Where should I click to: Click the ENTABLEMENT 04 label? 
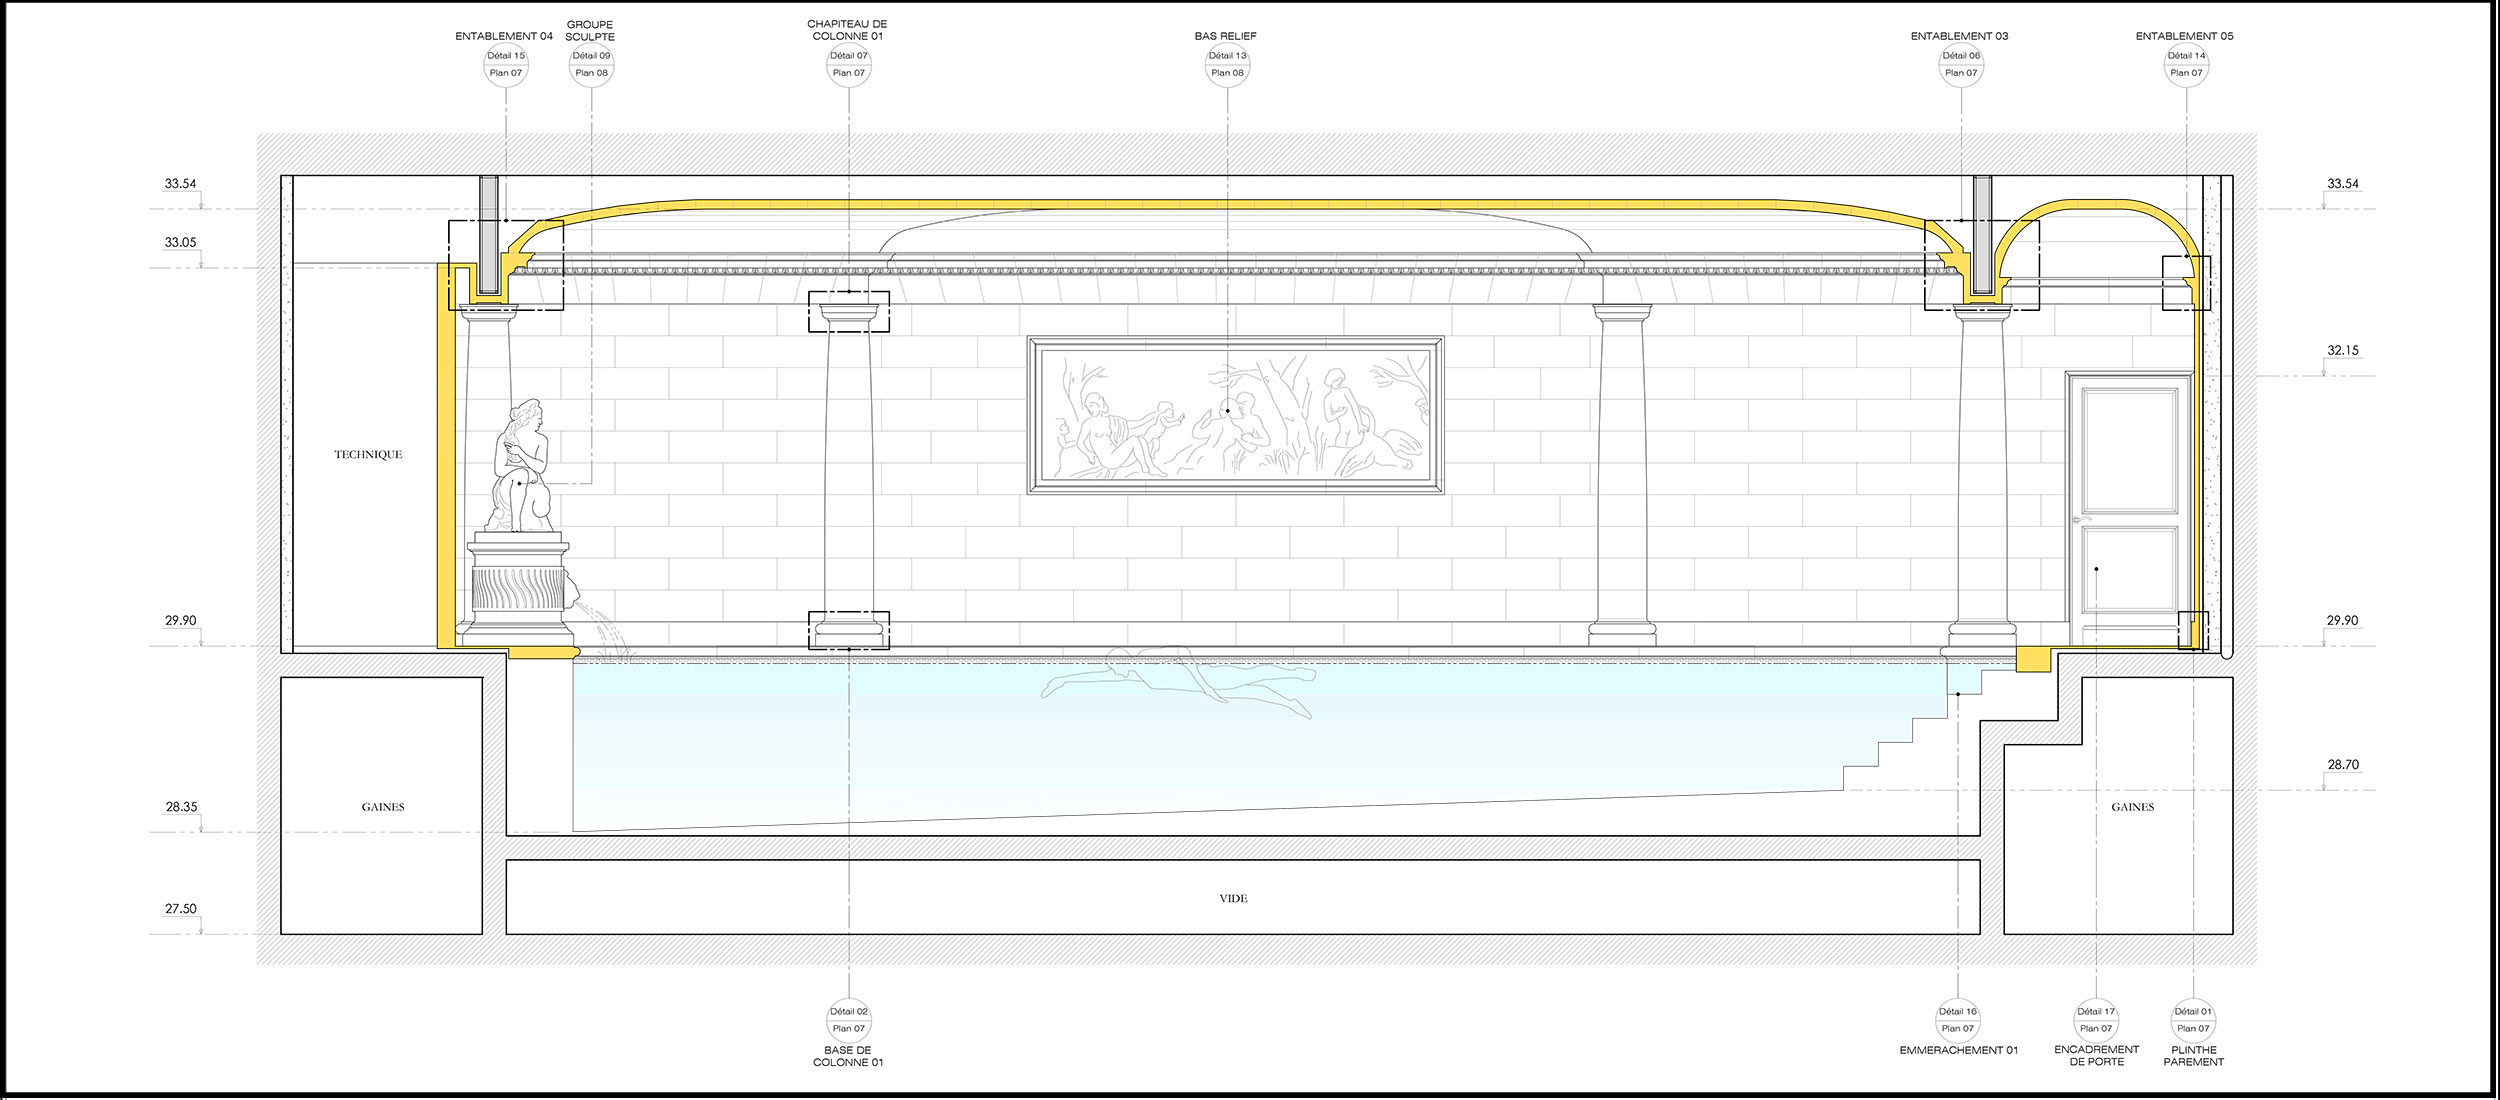[504, 36]
